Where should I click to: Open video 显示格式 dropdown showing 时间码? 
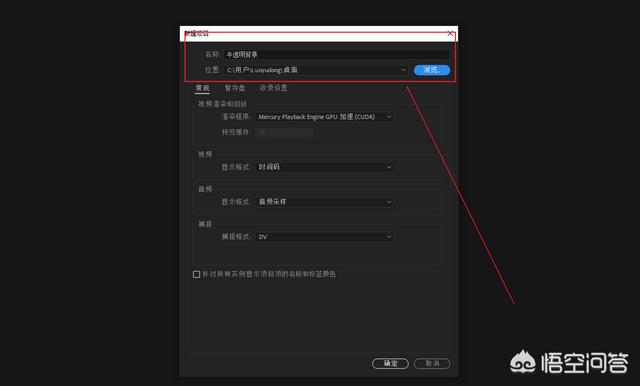pyautogui.click(x=324, y=167)
